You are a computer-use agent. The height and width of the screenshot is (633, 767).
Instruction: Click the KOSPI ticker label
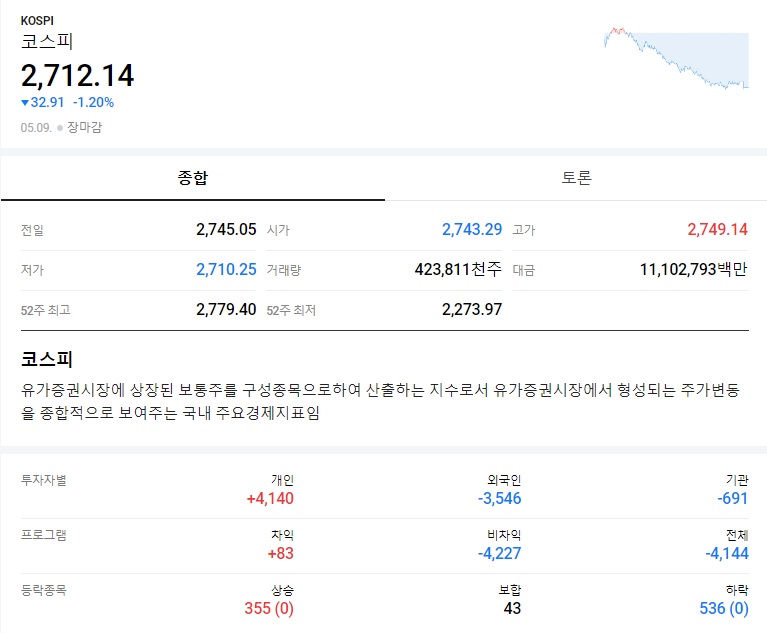click(x=37, y=21)
